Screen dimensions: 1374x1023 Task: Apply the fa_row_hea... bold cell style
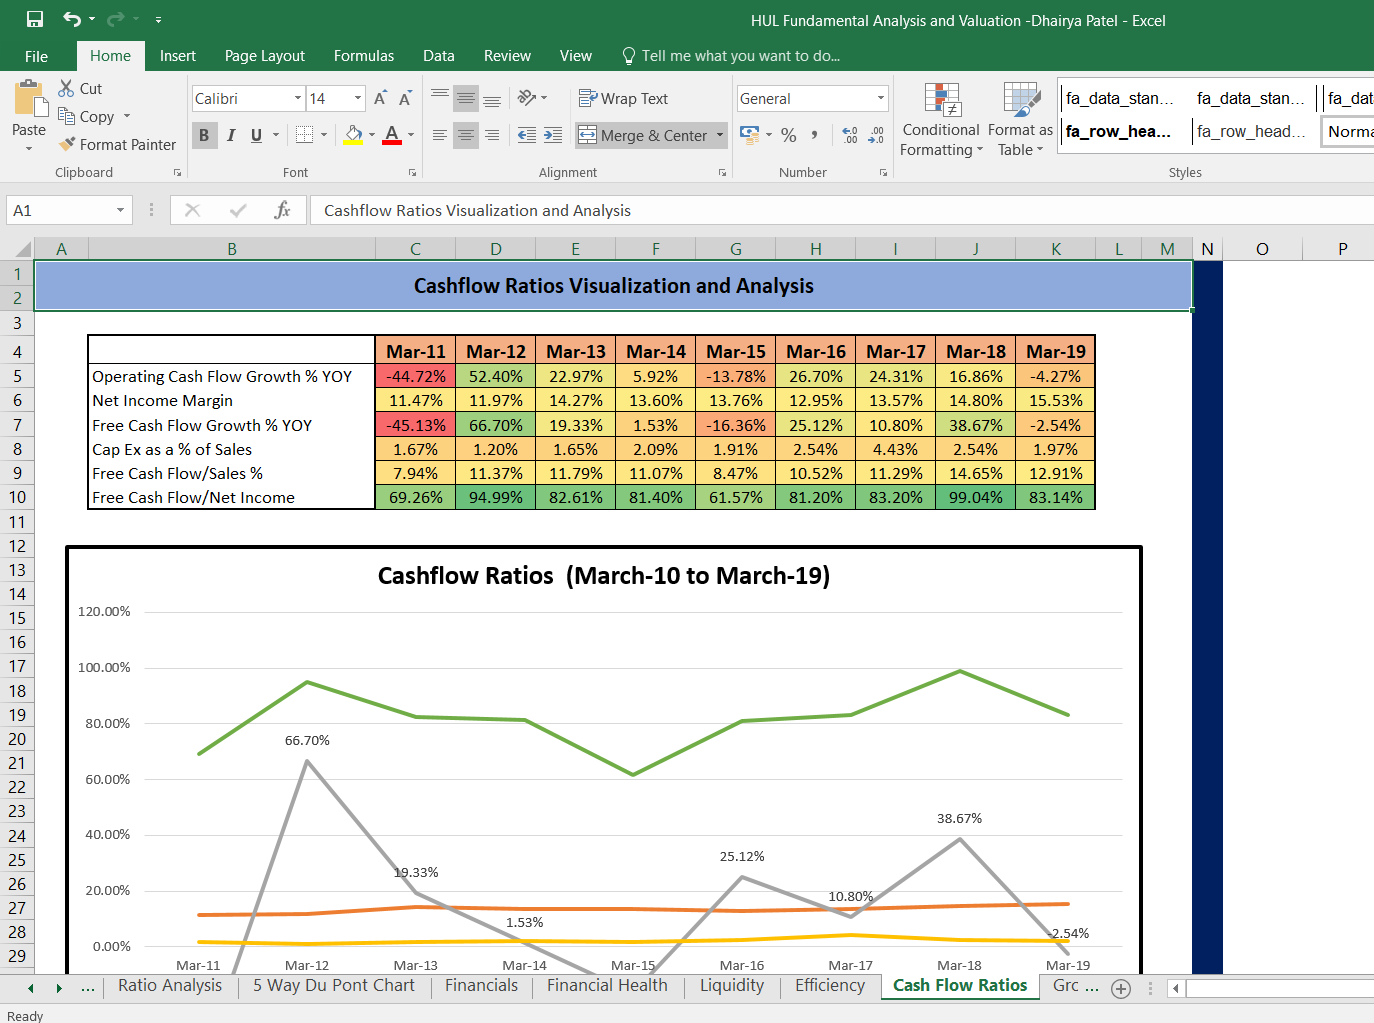point(1122,131)
